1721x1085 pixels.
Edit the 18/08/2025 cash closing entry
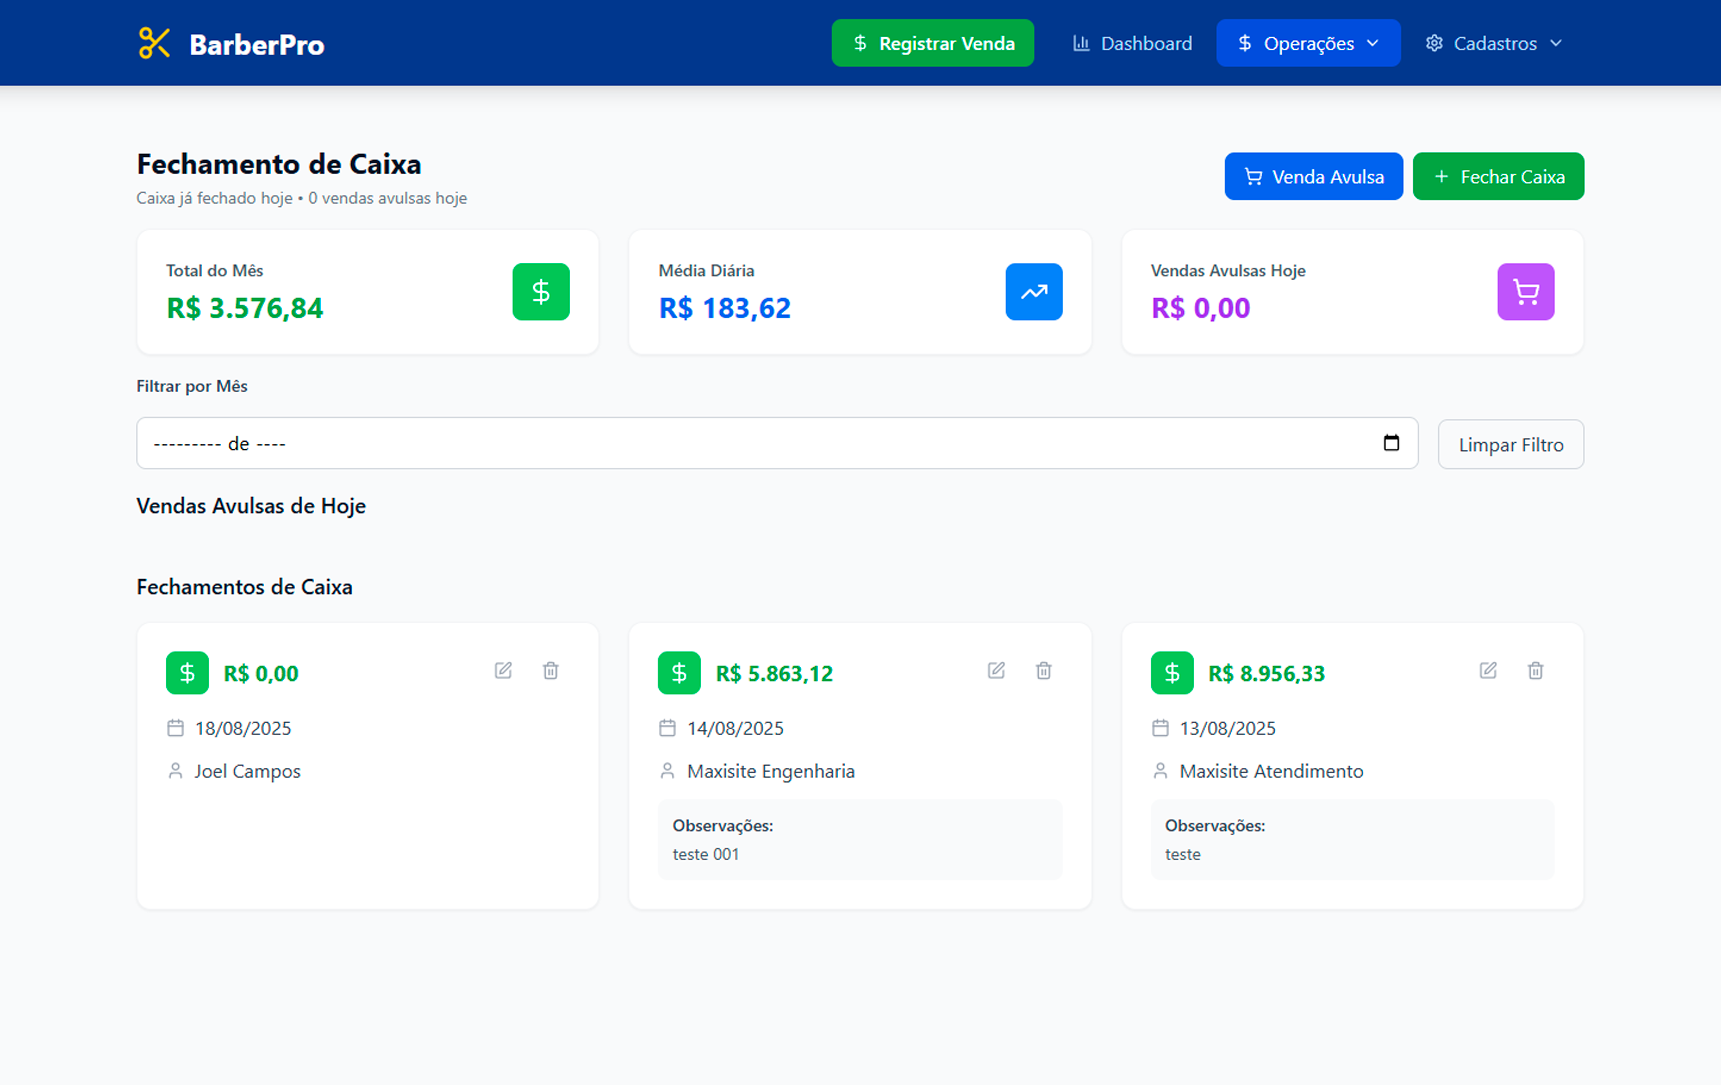503,671
